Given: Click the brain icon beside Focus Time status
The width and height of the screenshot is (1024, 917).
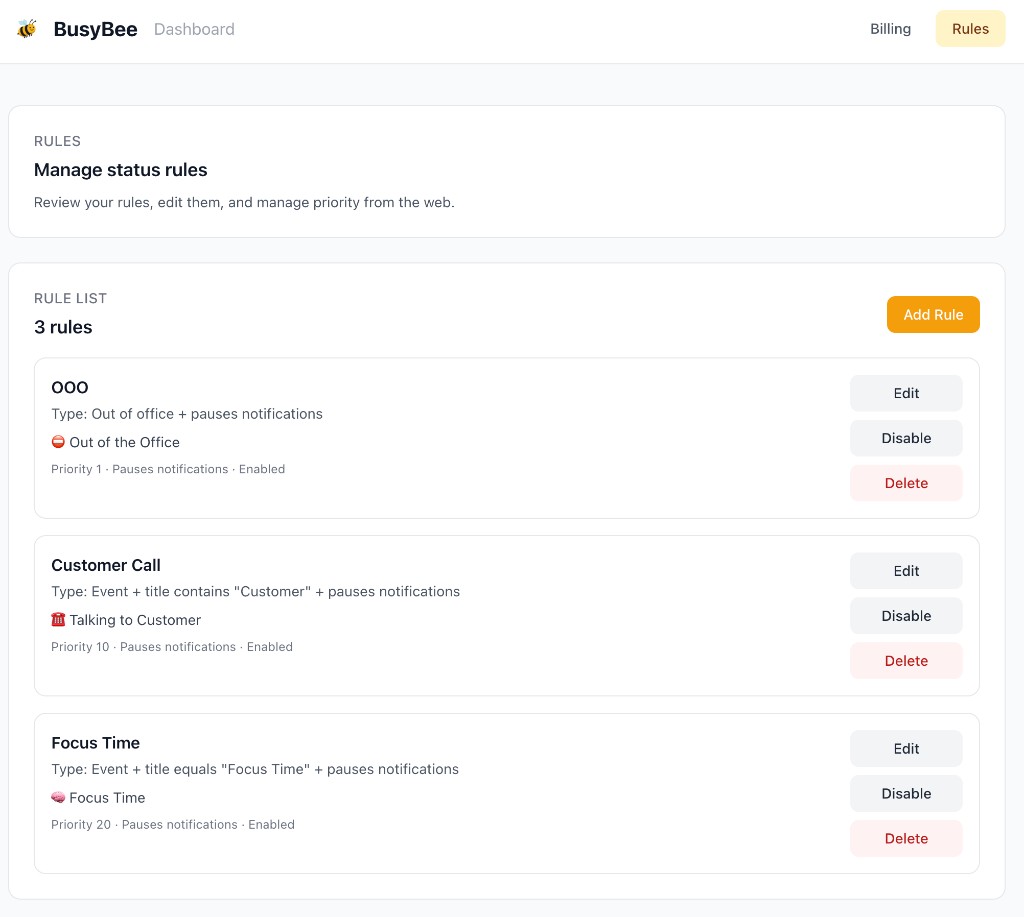Looking at the screenshot, I should click(58, 797).
